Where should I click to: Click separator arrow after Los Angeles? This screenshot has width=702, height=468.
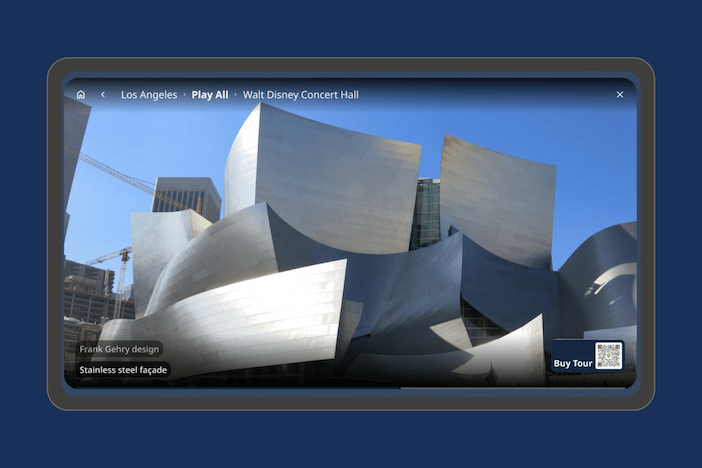[x=185, y=95]
